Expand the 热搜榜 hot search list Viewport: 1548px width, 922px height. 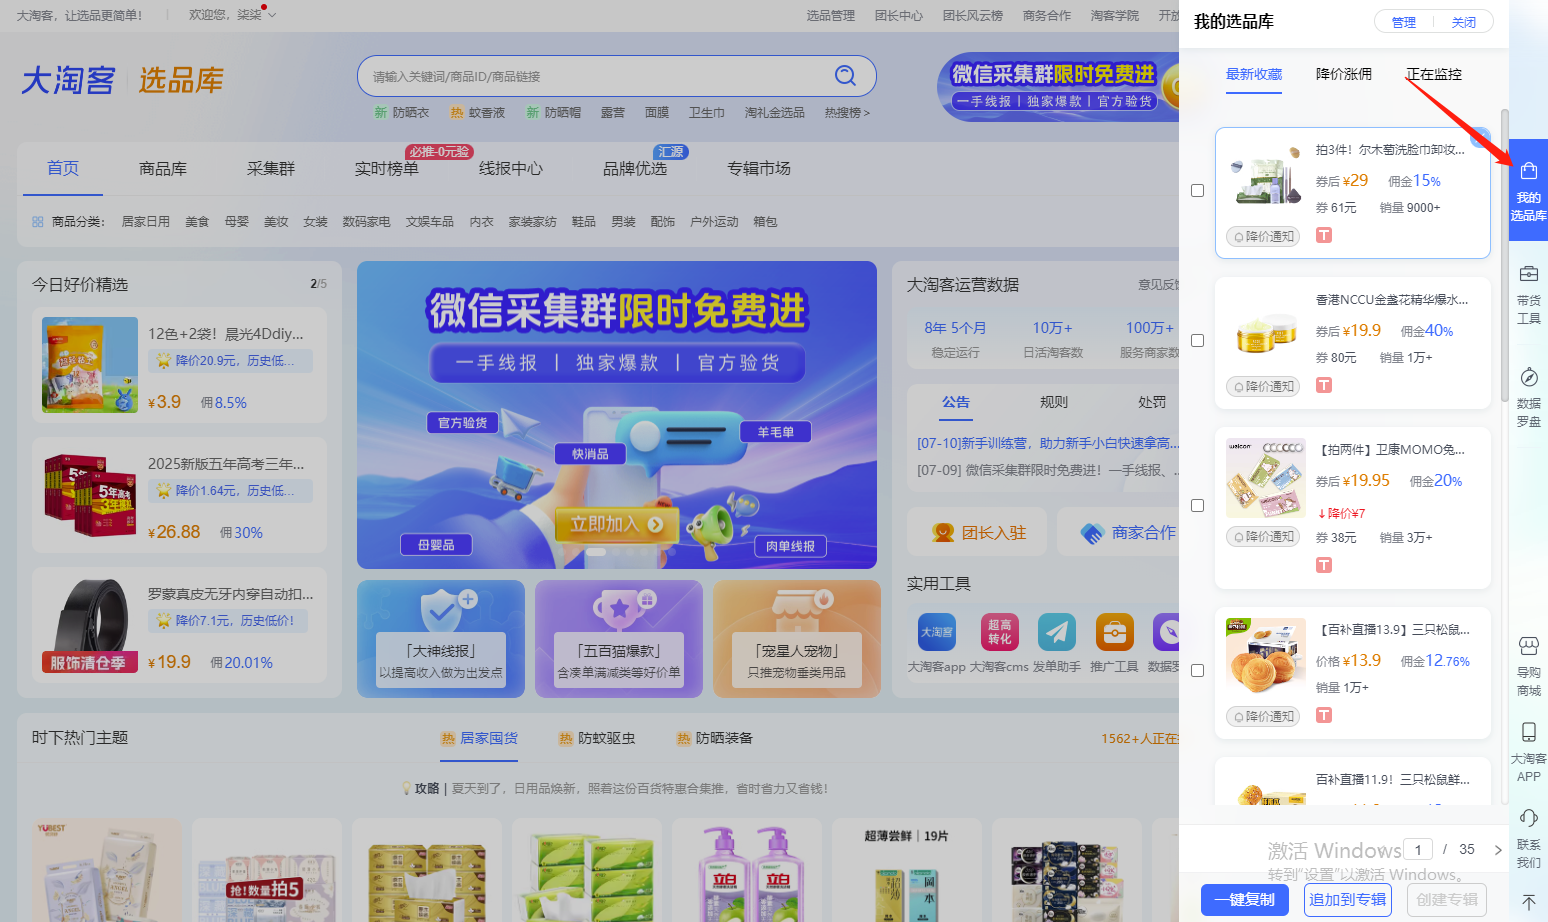pyautogui.click(x=847, y=113)
